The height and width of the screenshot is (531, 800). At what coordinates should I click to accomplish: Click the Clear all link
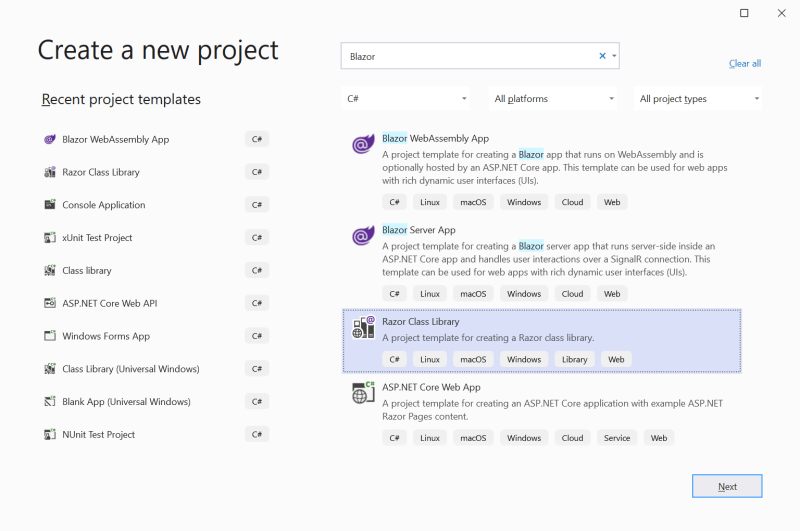[x=744, y=63]
